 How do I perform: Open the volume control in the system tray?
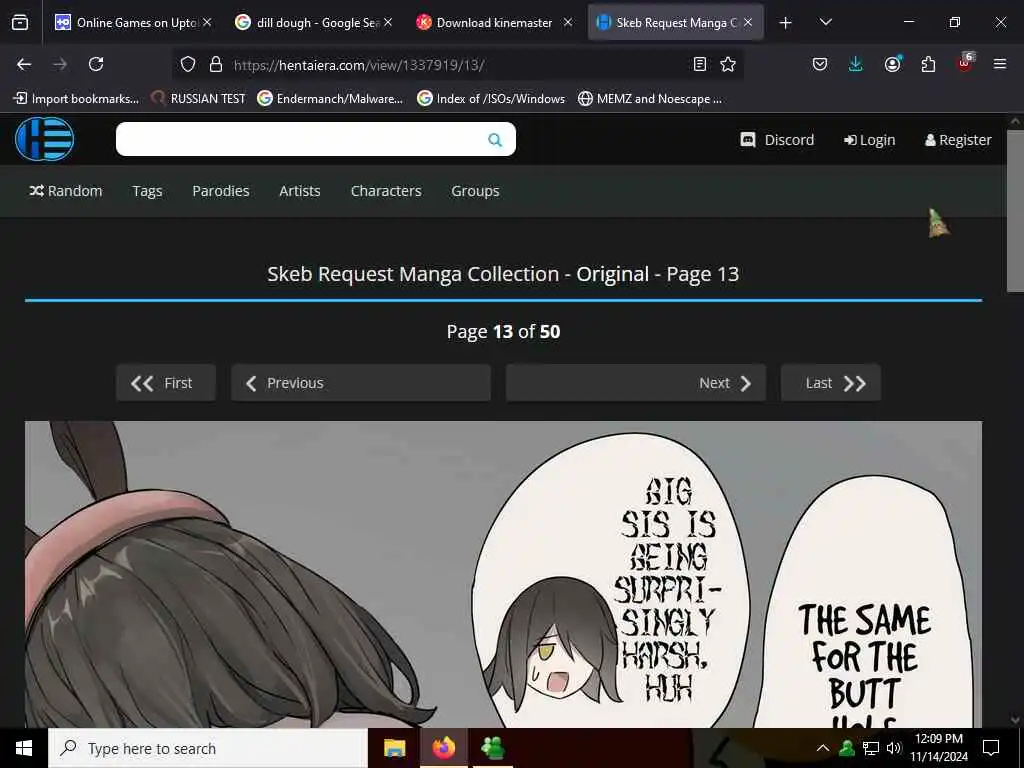[x=894, y=748]
